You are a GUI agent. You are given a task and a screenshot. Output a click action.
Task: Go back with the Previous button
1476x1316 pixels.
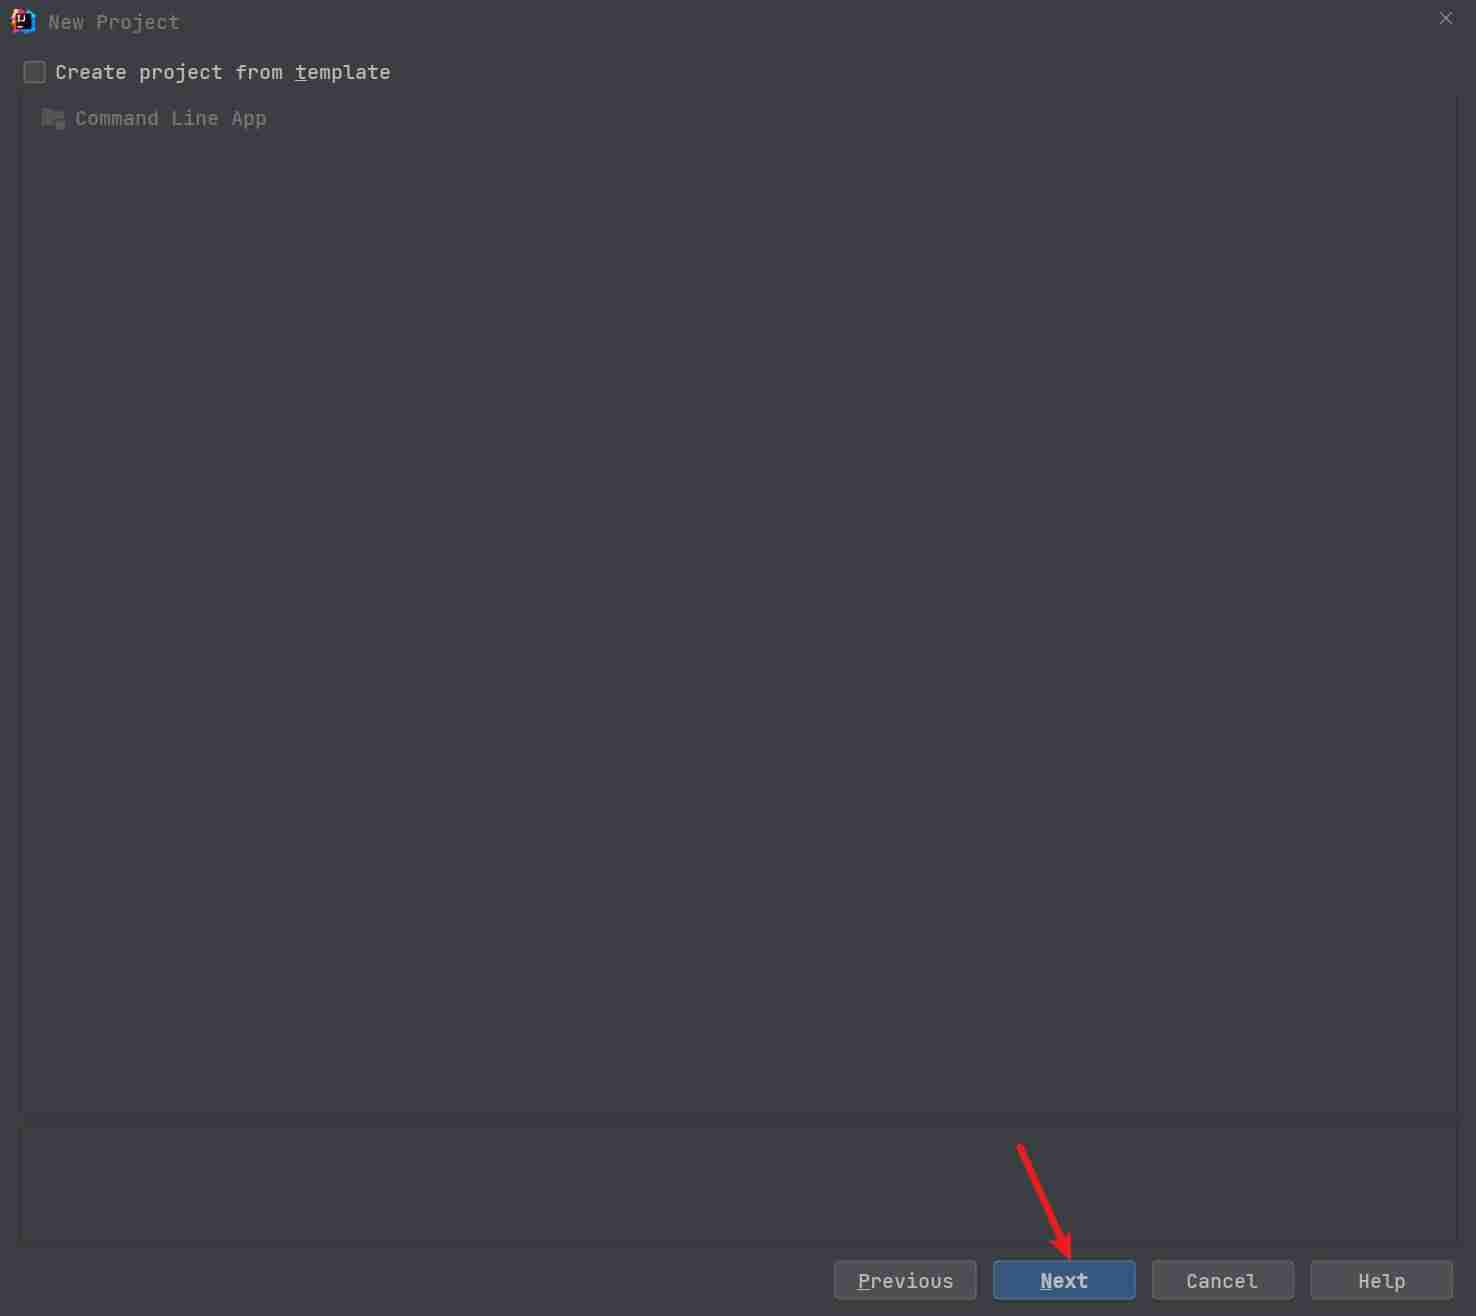905,1280
